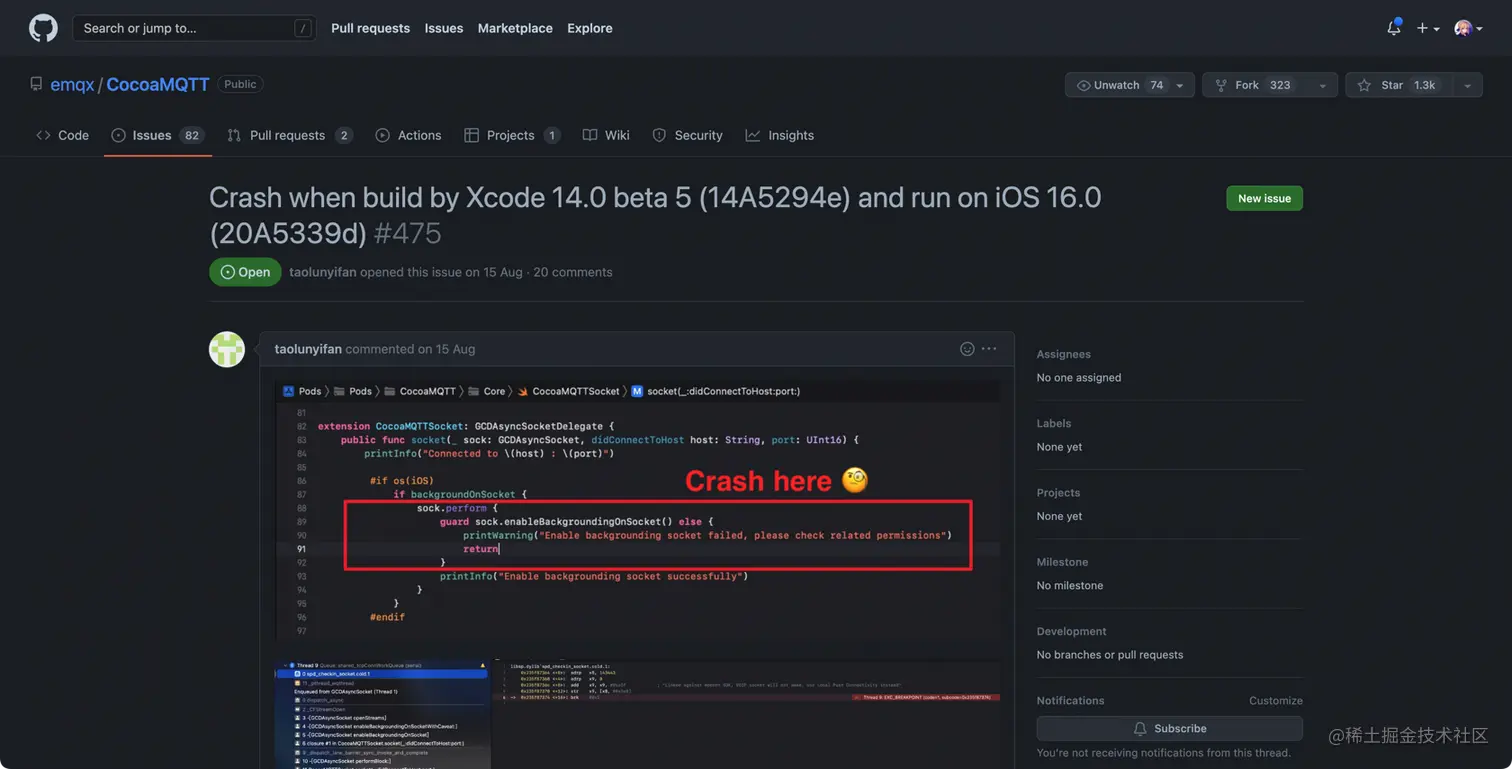This screenshot has width=1512, height=769.
Task: Open the plus create-new menu
Action: [x=1428, y=28]
